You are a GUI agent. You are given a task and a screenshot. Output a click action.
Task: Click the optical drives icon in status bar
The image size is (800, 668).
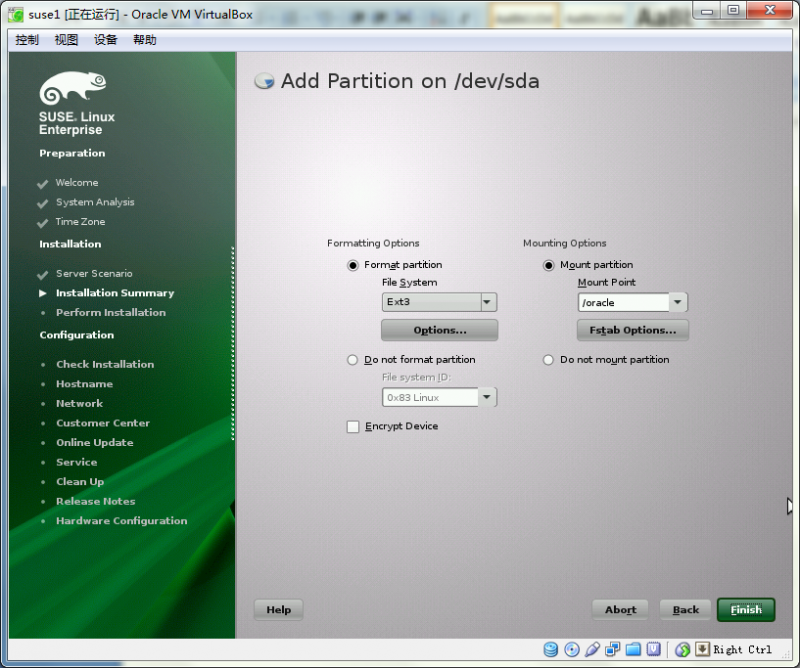pyautogui.click(x=572, y=649)
